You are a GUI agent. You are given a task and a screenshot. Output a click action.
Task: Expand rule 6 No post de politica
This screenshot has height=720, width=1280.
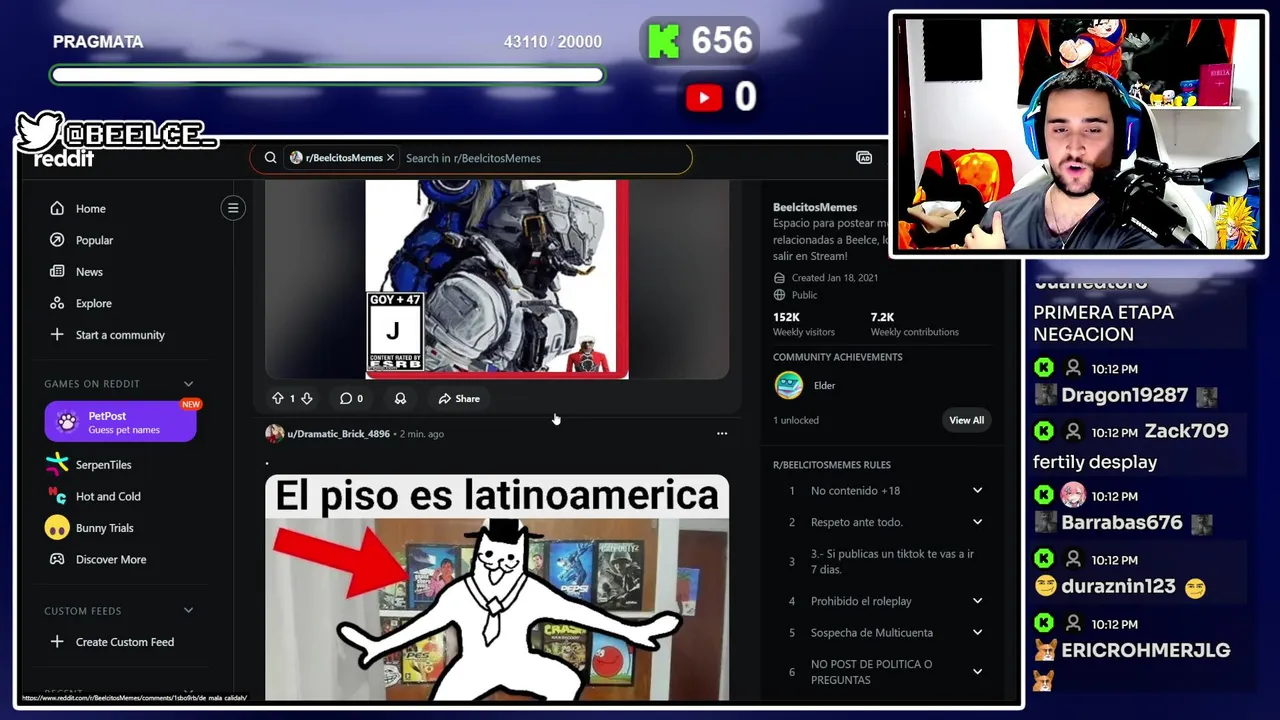[x=977, y=672]
